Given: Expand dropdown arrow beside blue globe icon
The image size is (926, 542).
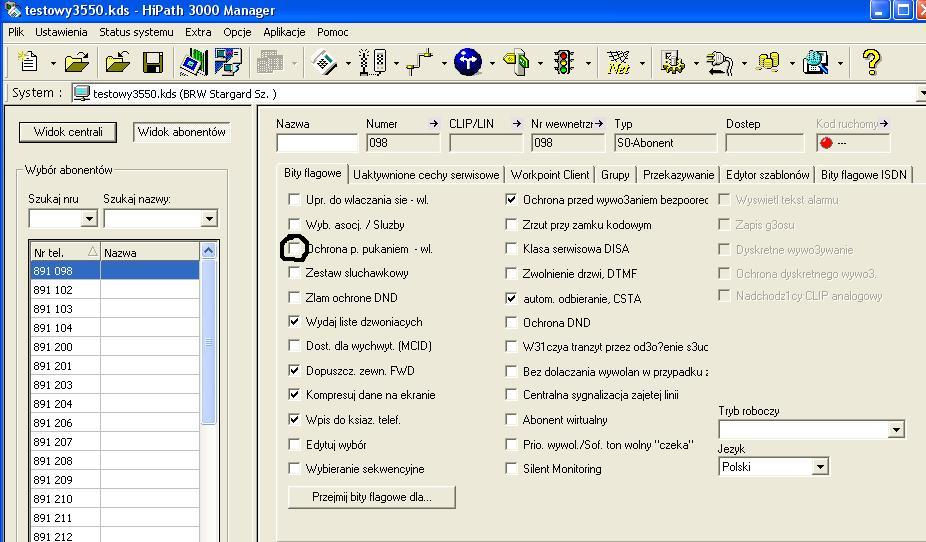Looking at the screenshot, I should (x=492, y=63).
